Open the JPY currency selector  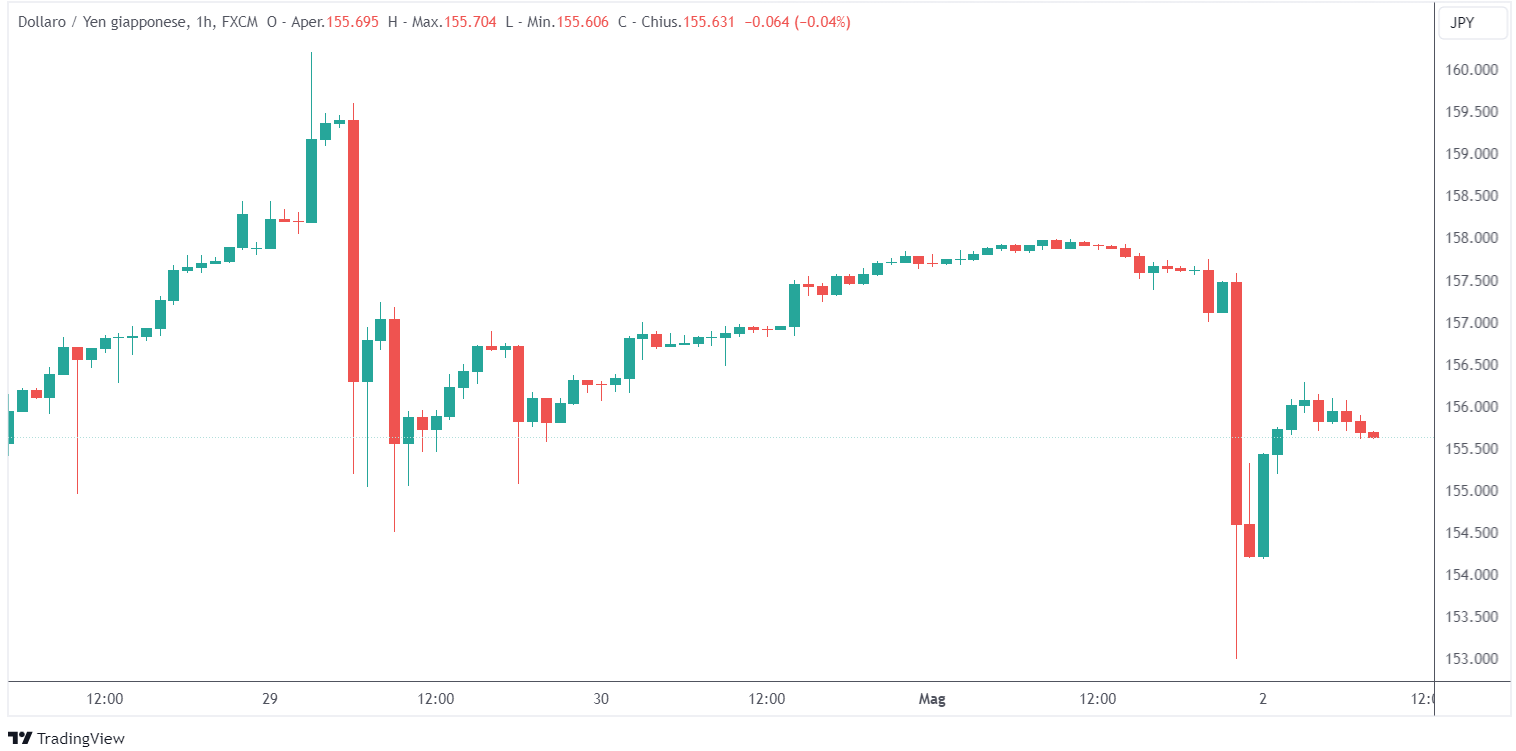point(1472,23)
